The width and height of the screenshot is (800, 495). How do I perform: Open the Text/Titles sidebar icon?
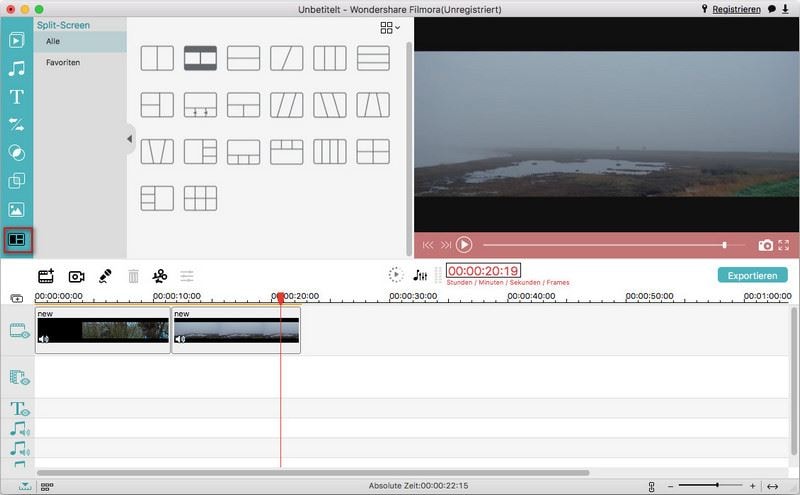tap(16, 96)
